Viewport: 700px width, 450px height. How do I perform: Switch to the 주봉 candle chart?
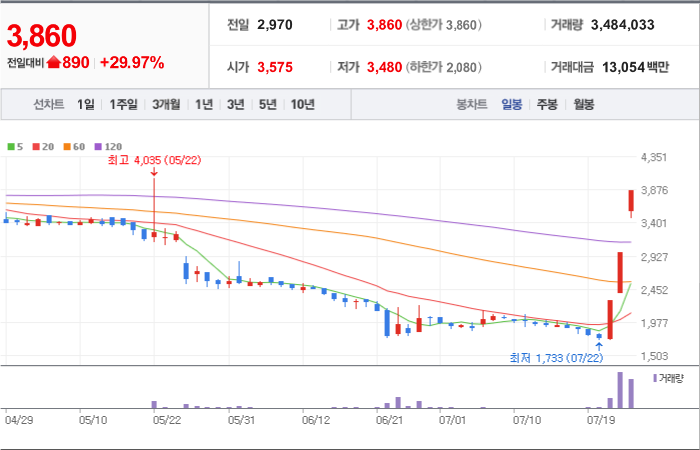(547, 105)
